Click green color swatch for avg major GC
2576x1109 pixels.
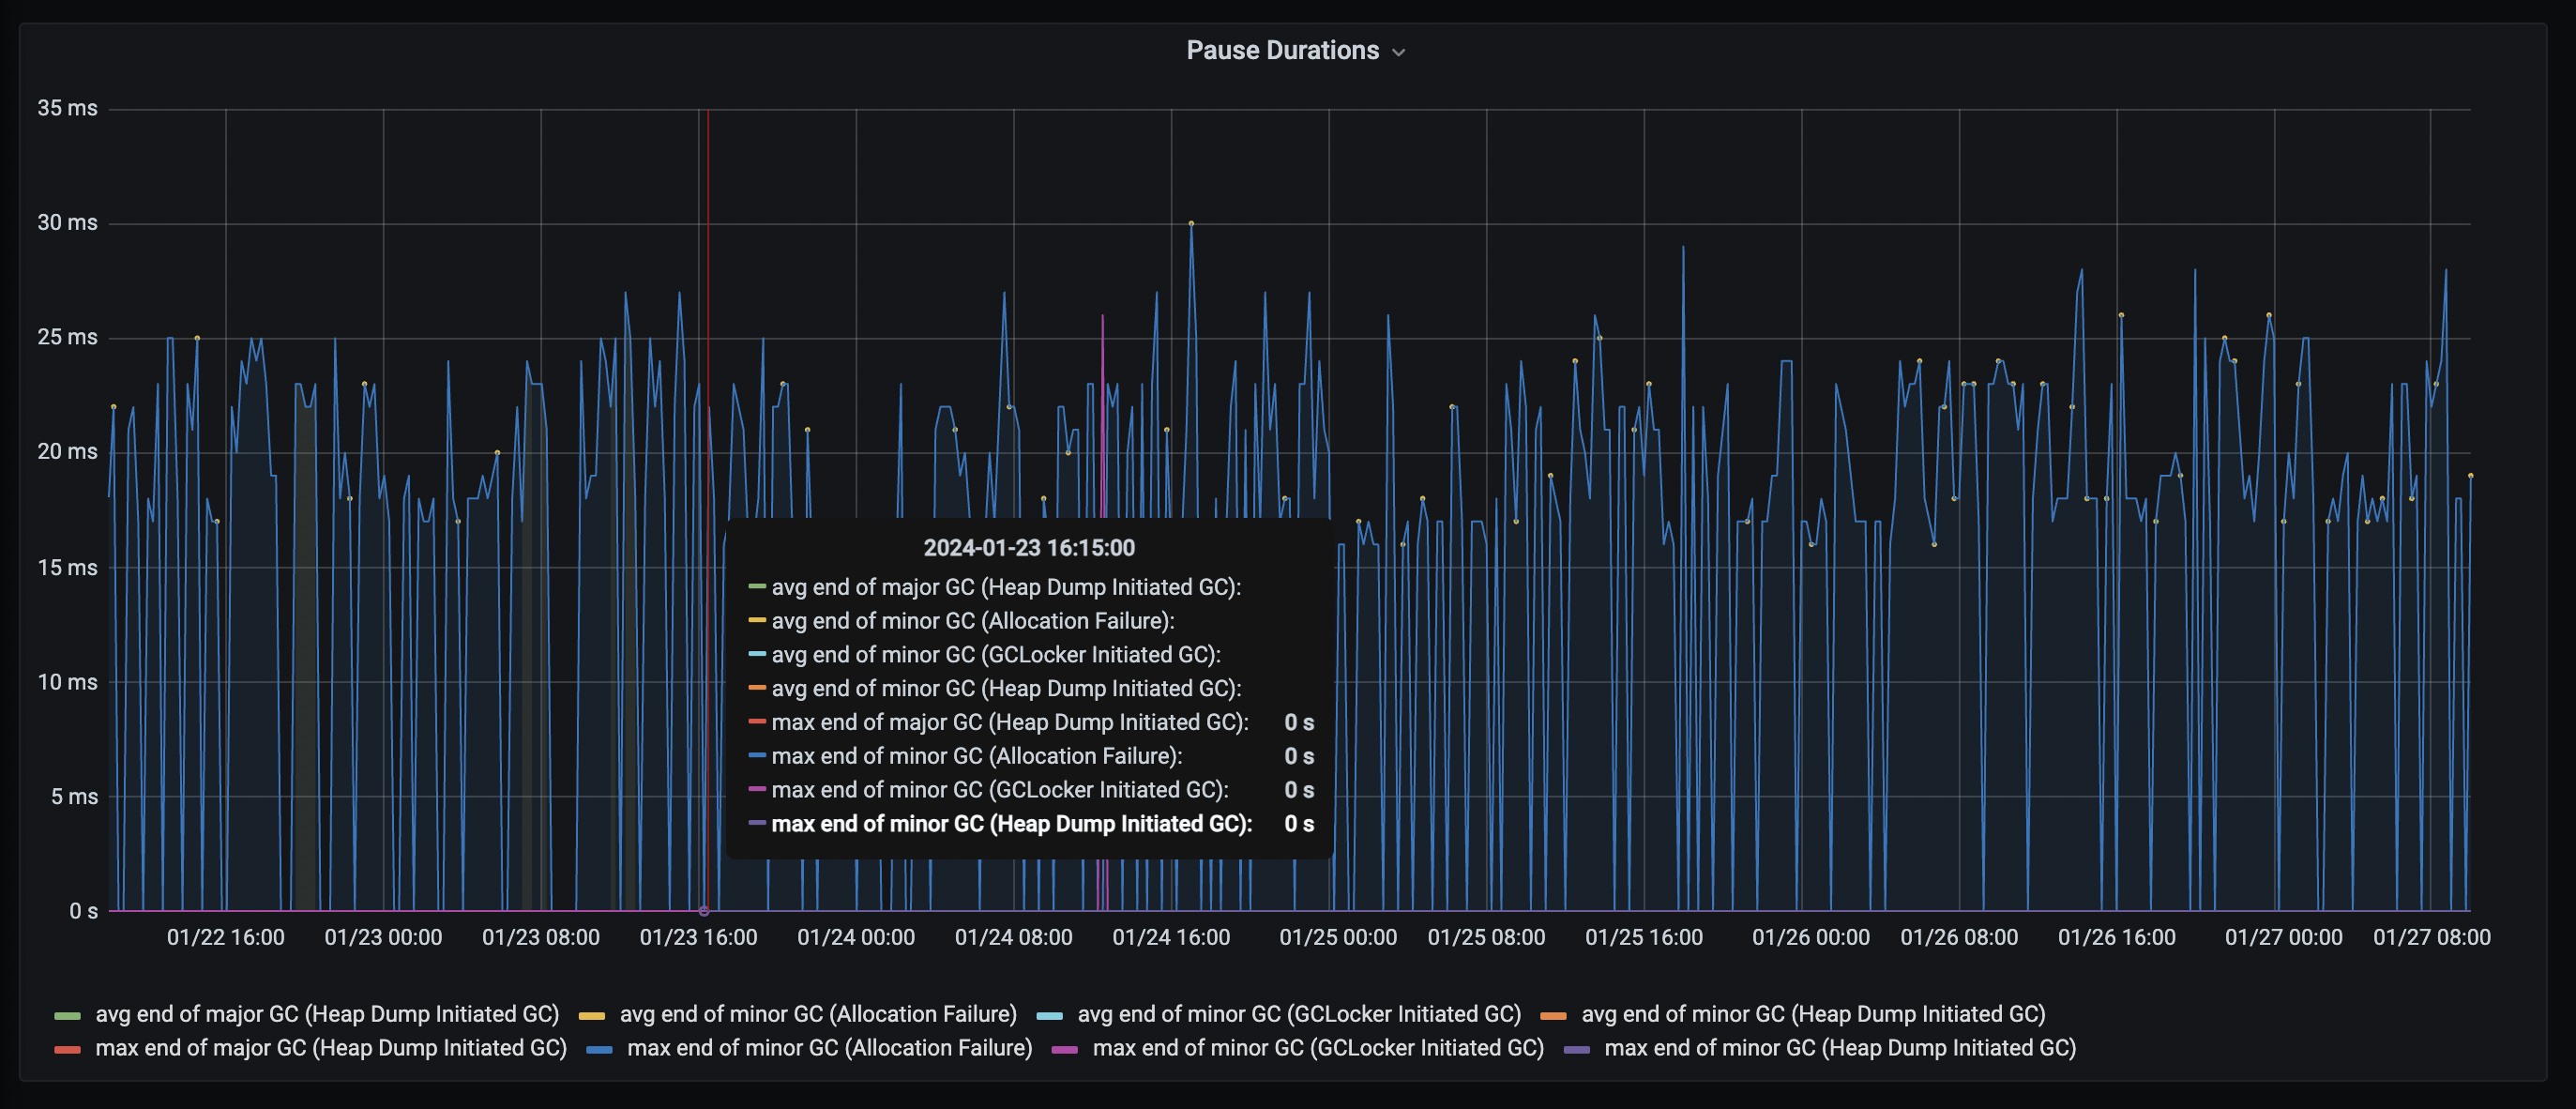point(67,1016)
